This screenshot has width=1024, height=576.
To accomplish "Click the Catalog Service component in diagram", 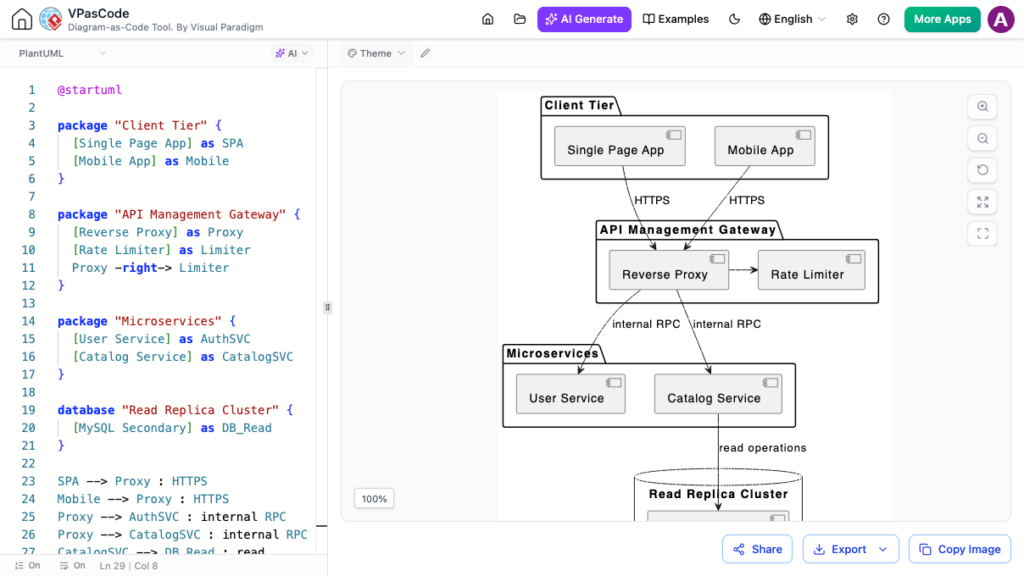I will pos(718,394).
